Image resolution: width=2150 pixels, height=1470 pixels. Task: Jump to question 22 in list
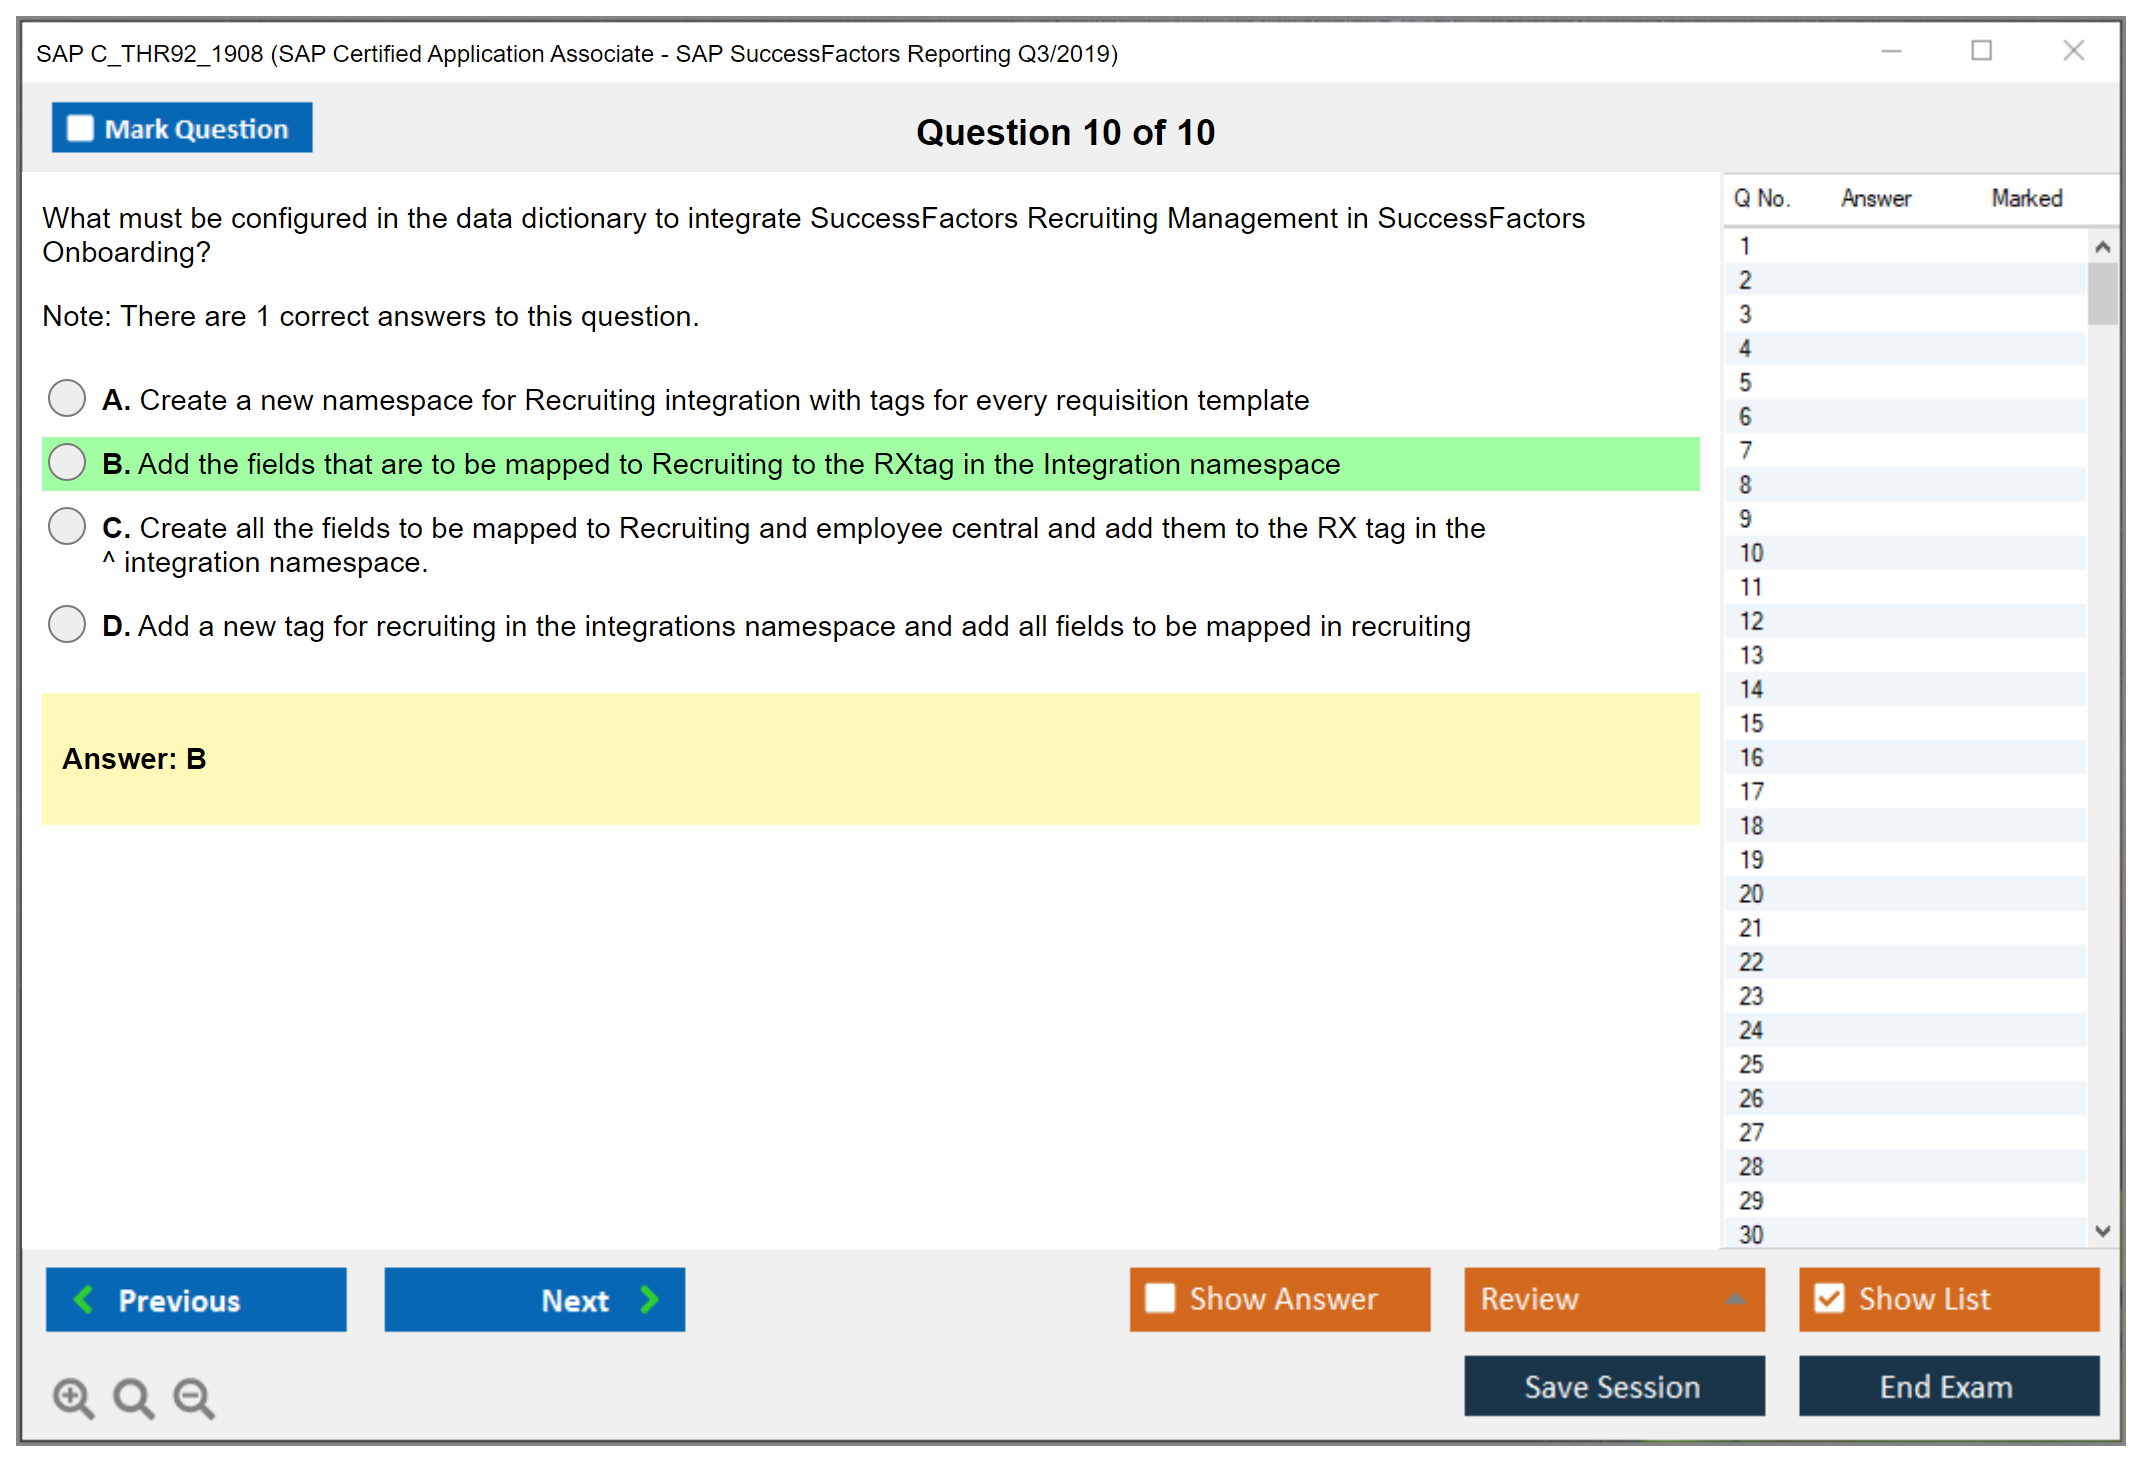point(1751,962)
